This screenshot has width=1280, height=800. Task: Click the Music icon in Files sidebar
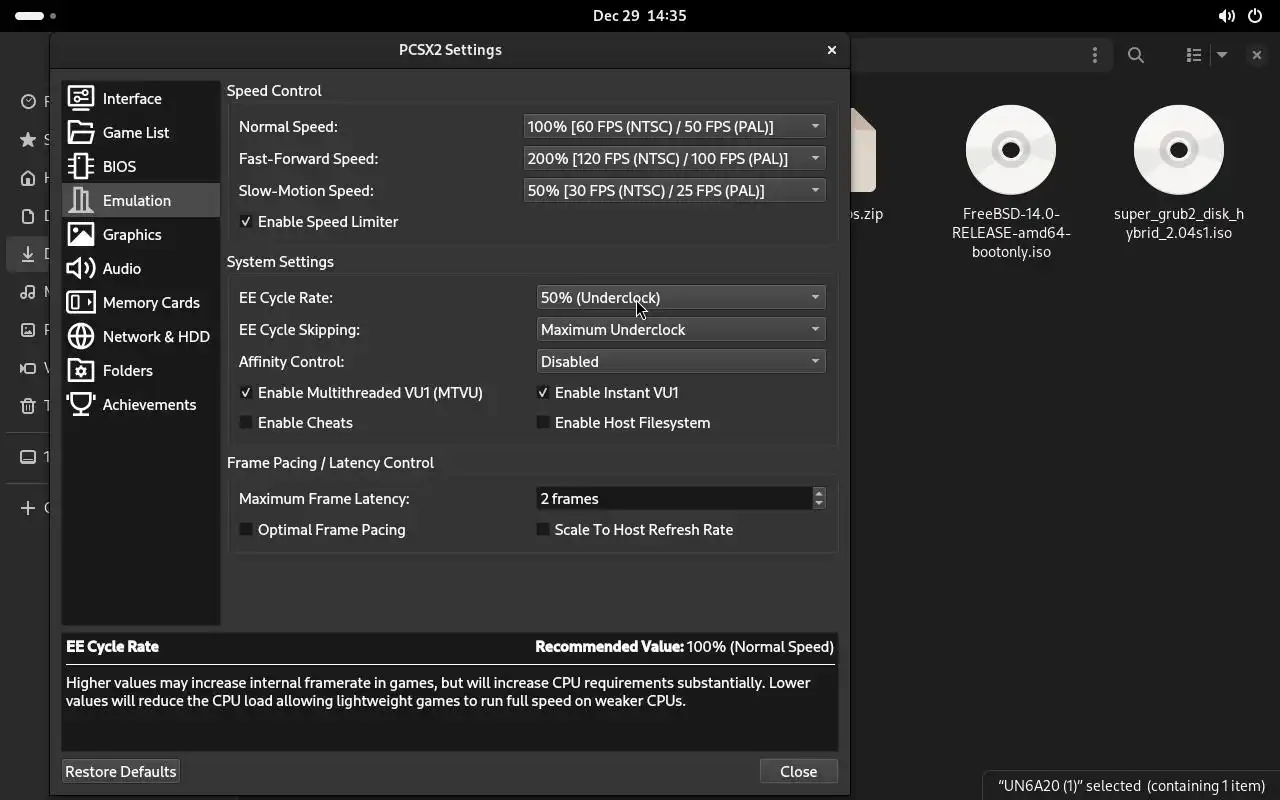pos(28,292)
